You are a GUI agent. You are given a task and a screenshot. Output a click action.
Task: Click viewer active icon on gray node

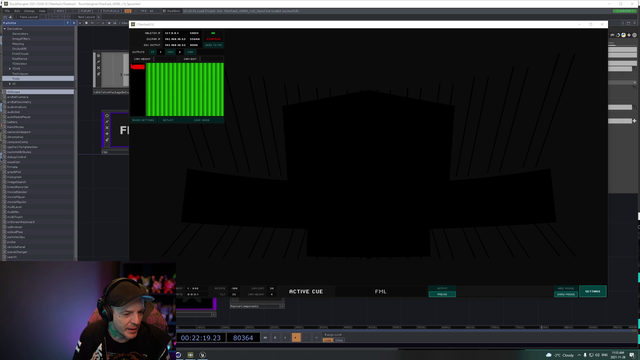click(98, 56)
